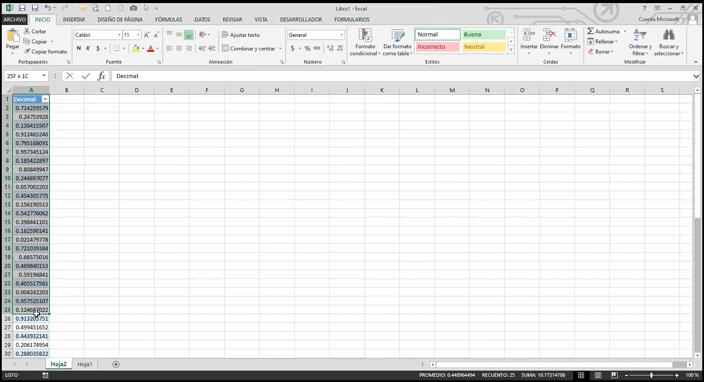704x382 pixels.
Task: Click Dar formato como tabla
Action: tap(397, 42)
